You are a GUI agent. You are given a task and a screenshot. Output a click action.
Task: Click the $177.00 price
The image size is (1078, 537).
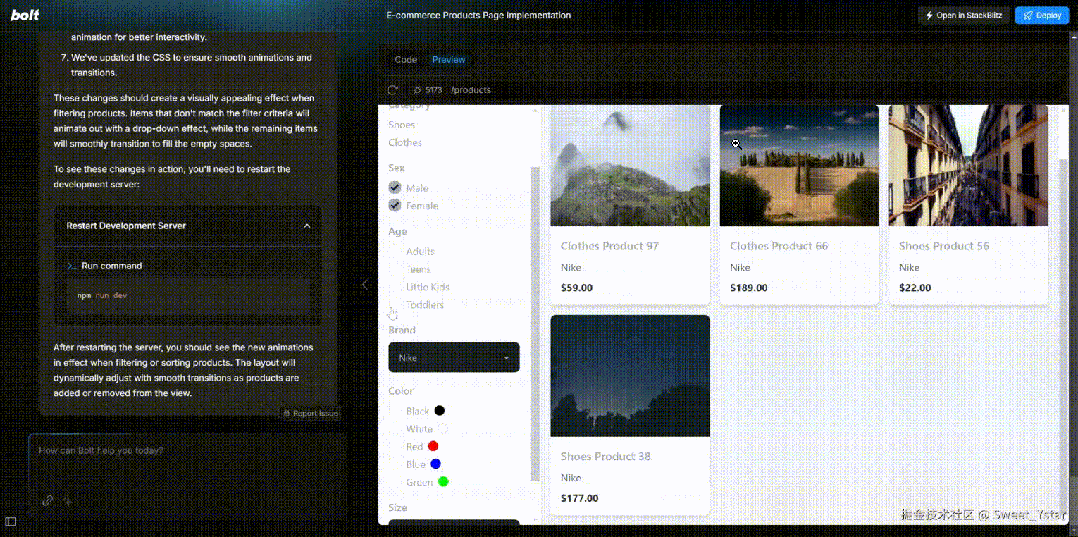[x=580, y=498]
